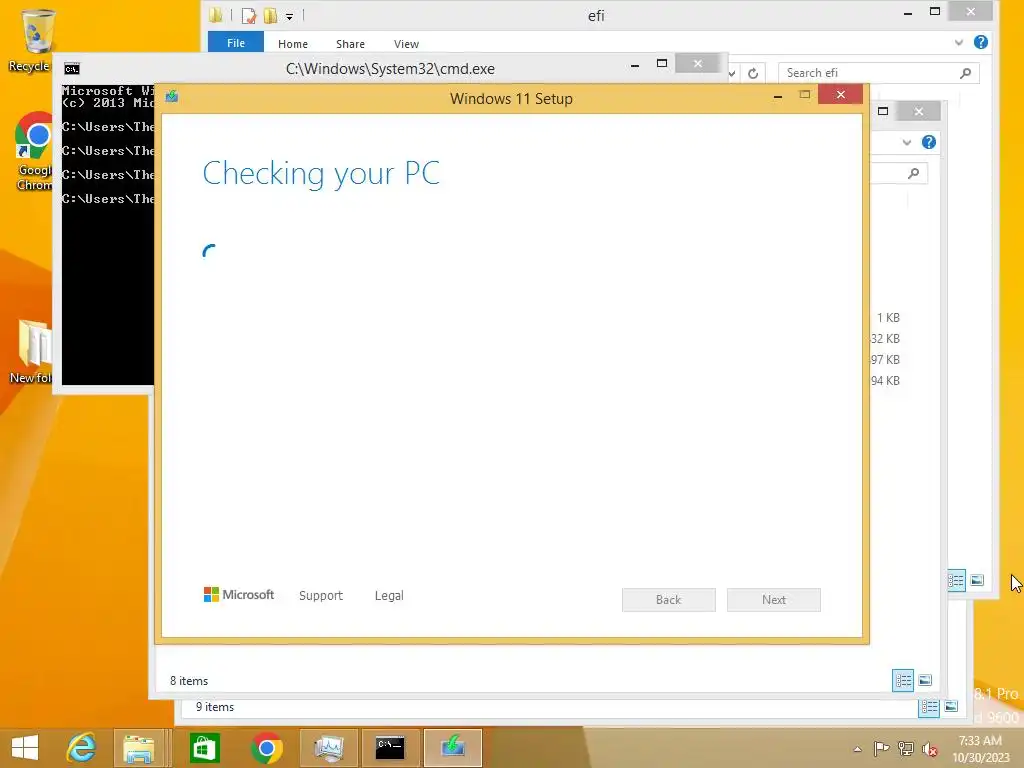Viewport: 1024px width, 768px height.
Task: Switch 9 items window to details view
Action: coord(929,707)
